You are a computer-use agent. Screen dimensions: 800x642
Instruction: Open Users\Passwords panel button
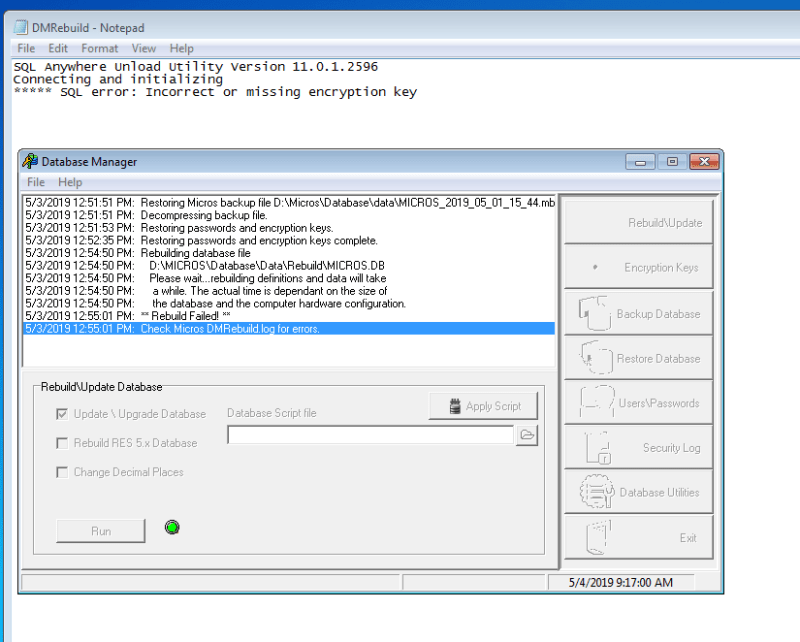pos(638,403)
